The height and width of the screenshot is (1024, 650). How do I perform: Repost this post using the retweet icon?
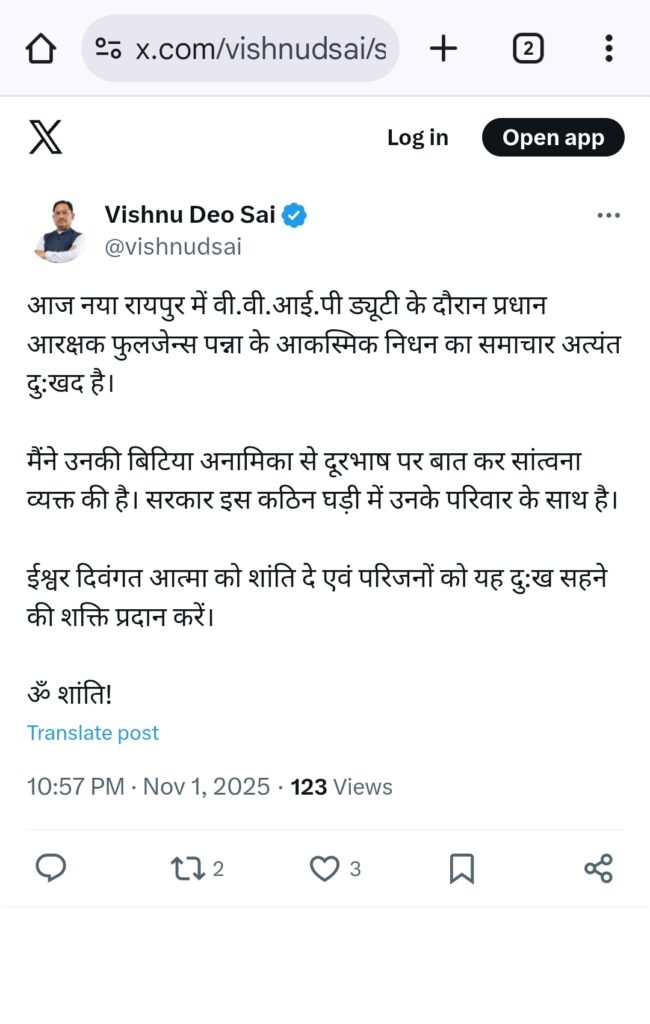pyautogui.click(x=188, y=868)
